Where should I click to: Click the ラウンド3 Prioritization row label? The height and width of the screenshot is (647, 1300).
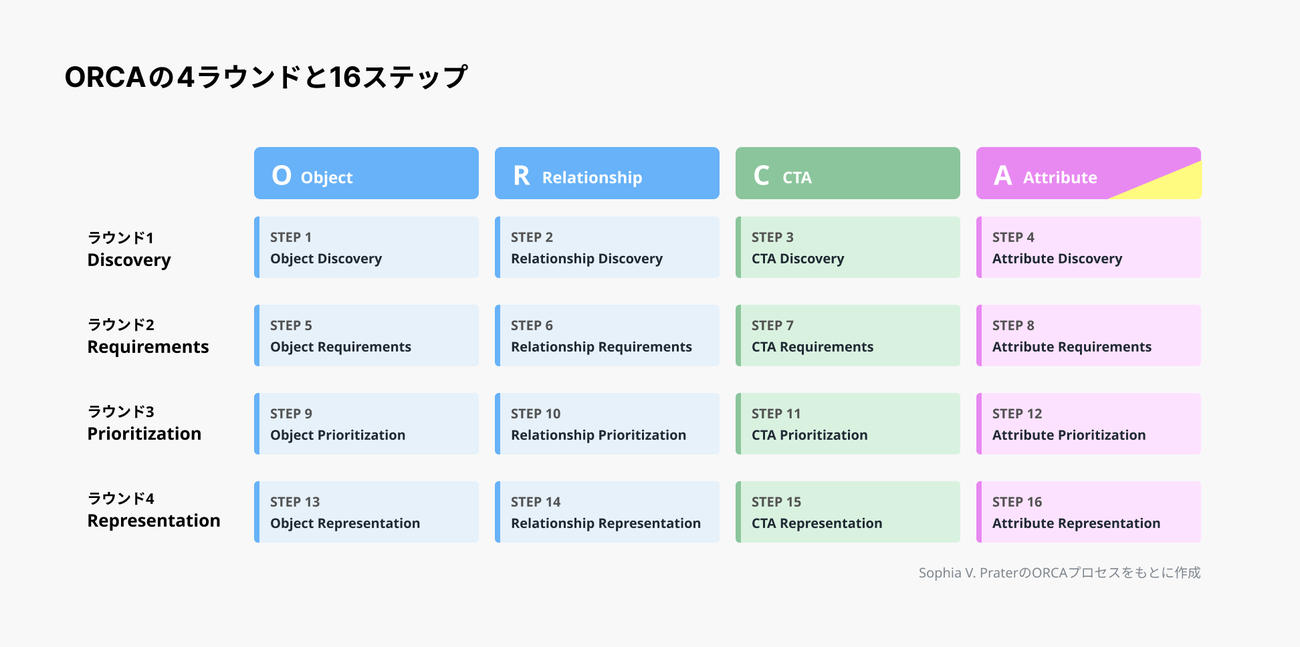click(x=144, y=423)
